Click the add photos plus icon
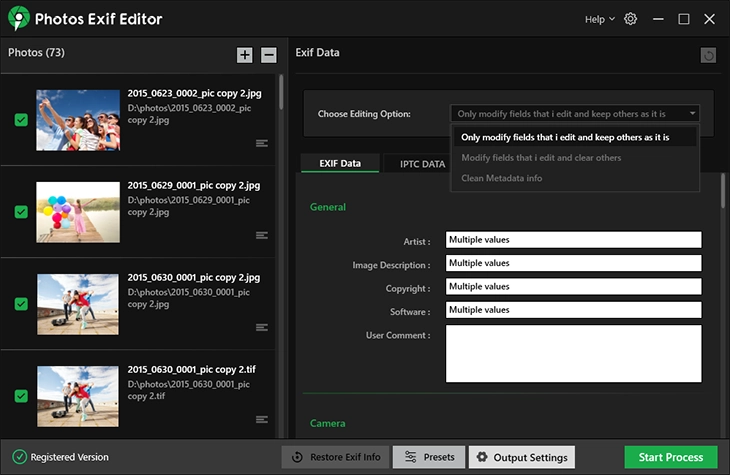 point(245,55)
